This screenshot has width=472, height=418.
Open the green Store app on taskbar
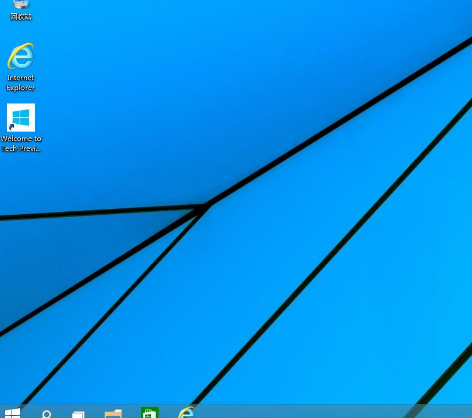click(x=150, y=413)
